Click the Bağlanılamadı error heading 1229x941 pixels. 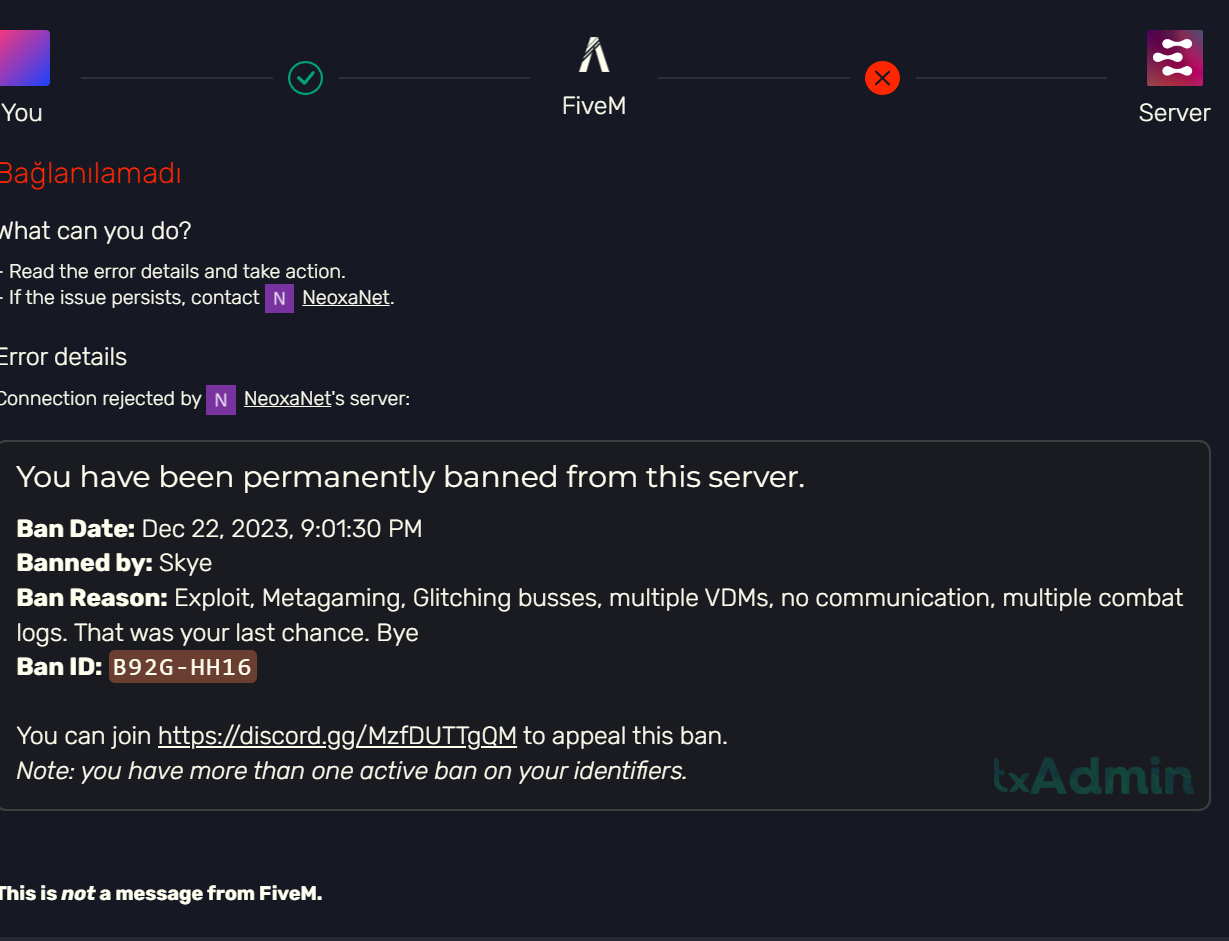point(90,174)
